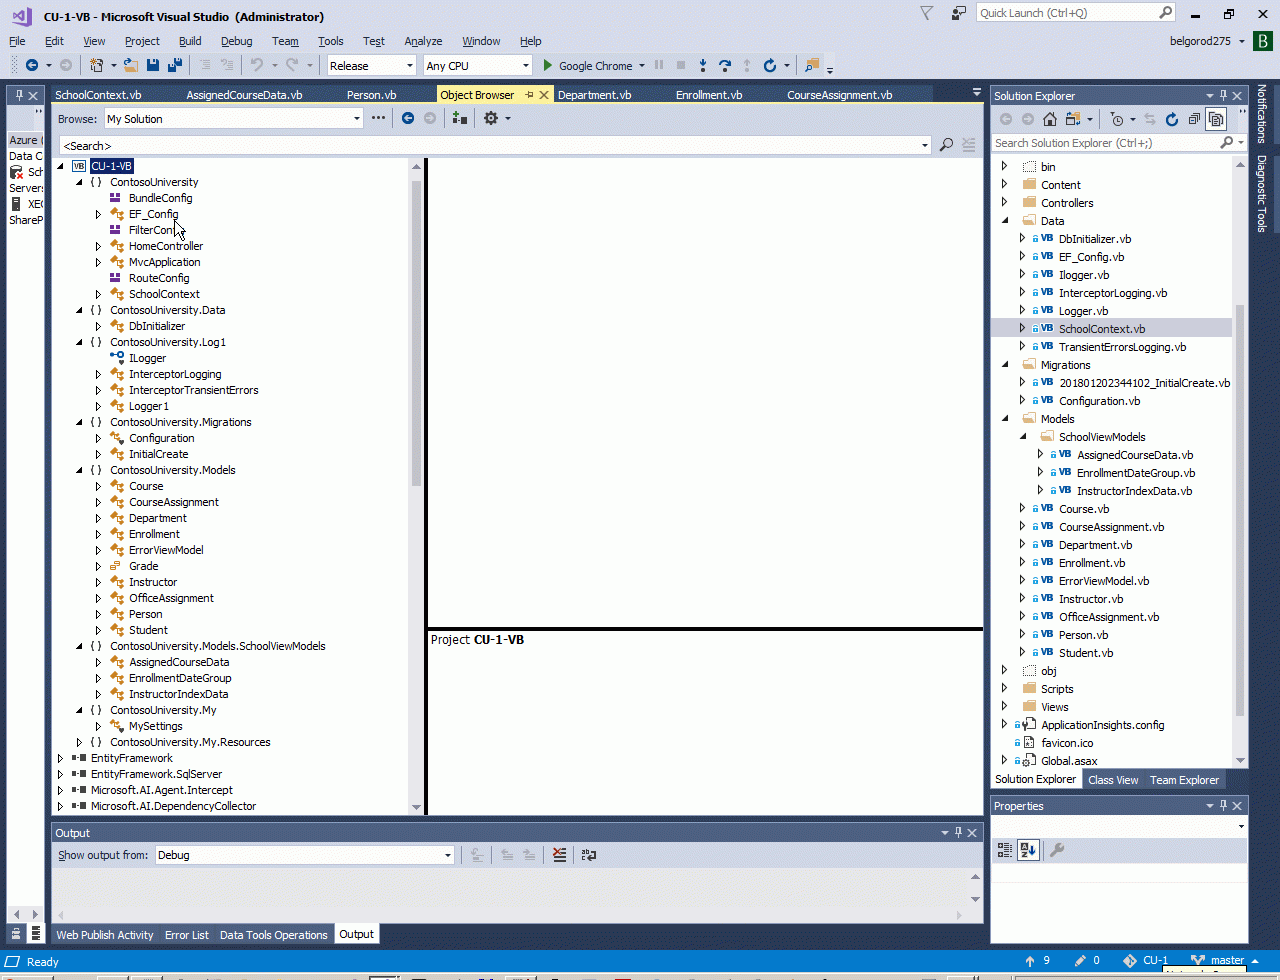Viewport: 1280px width, 980px height.
Task: Open the Build menu
Action: click(x=190, y=41)
